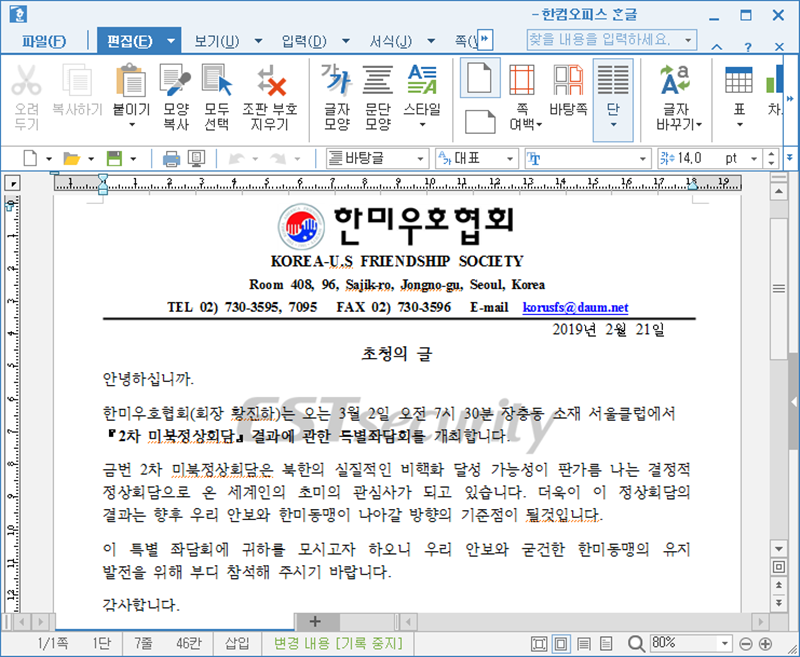
Task: Show more menus with arrow button
Action: click(485, 39)
